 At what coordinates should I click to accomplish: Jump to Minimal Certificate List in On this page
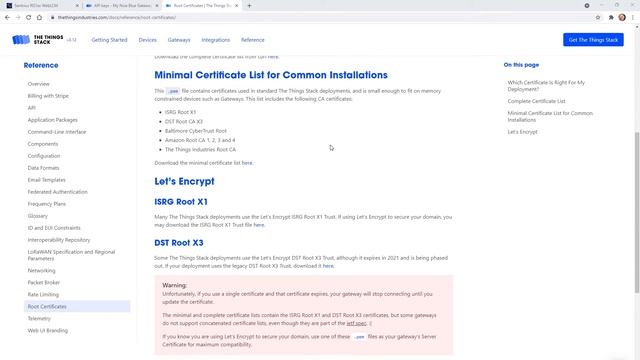pos(550,116)
